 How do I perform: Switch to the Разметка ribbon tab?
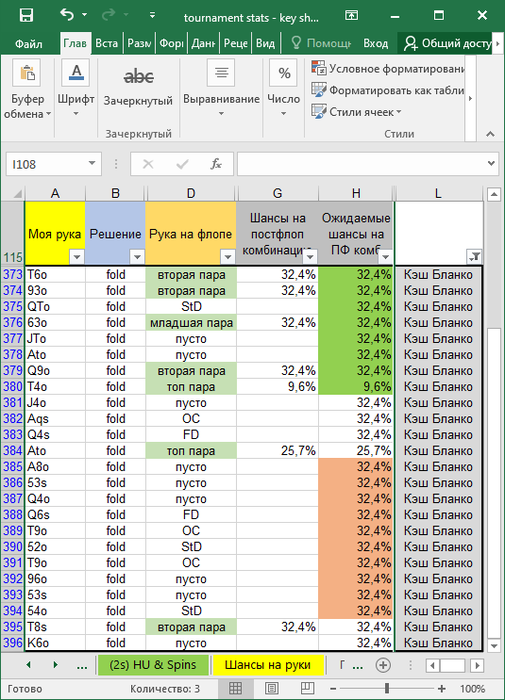[x=139, y=43]
